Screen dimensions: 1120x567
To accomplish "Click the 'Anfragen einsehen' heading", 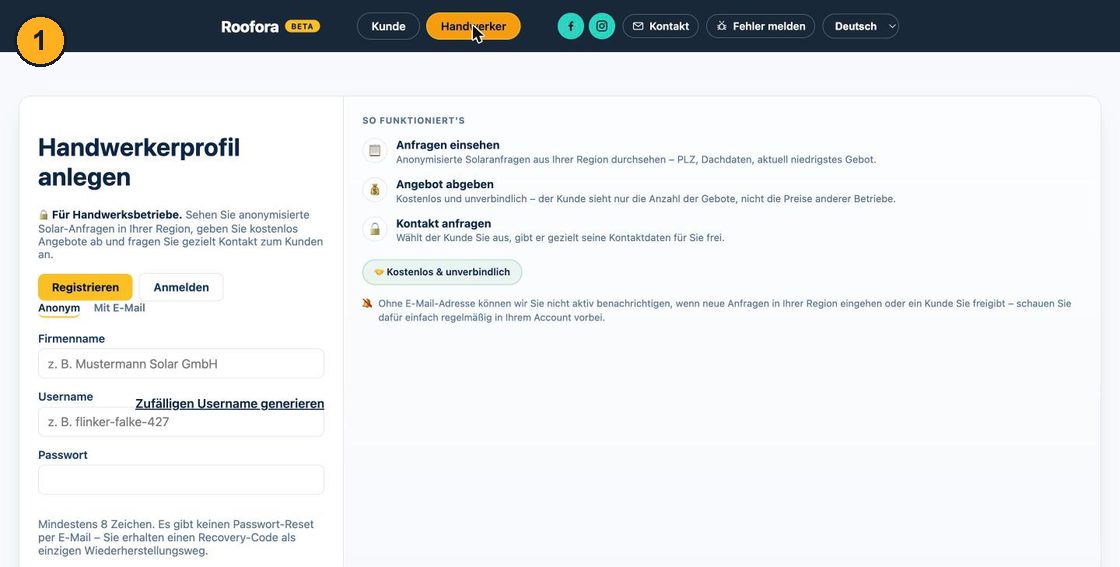I will click(x=448, y=145).
